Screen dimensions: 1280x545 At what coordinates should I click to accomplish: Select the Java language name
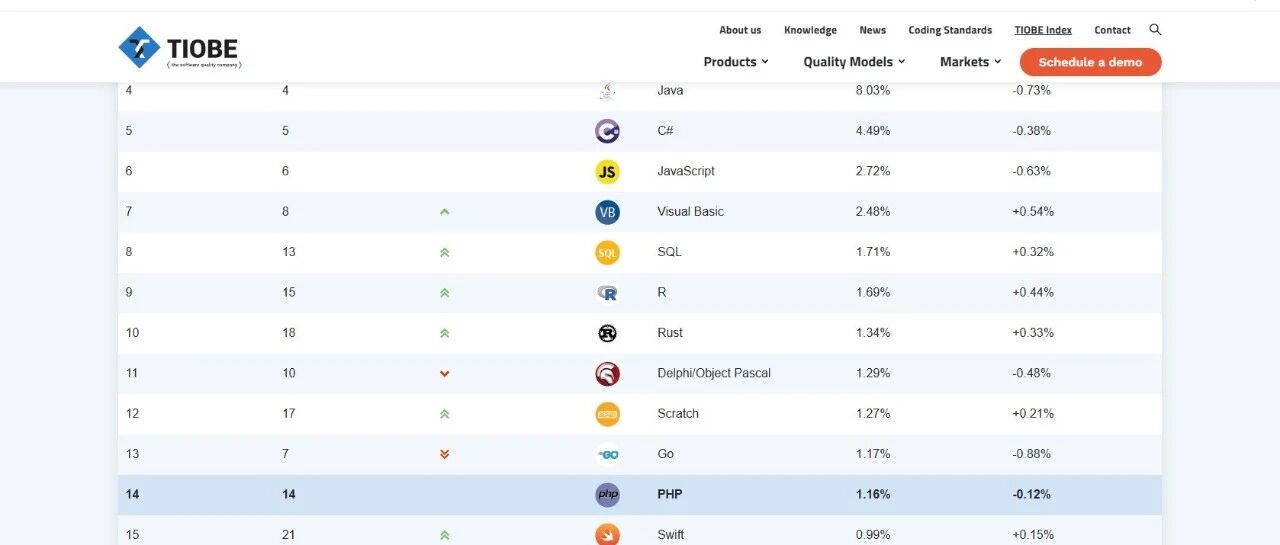[x=670, y=90]
